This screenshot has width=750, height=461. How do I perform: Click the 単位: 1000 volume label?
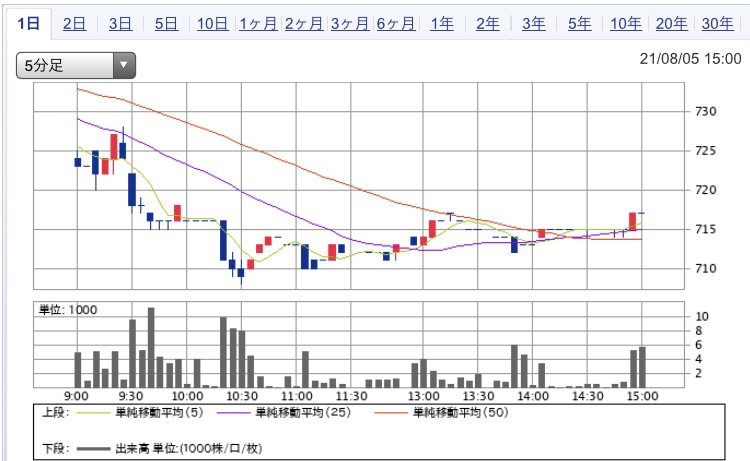click(x=68, y=310)
